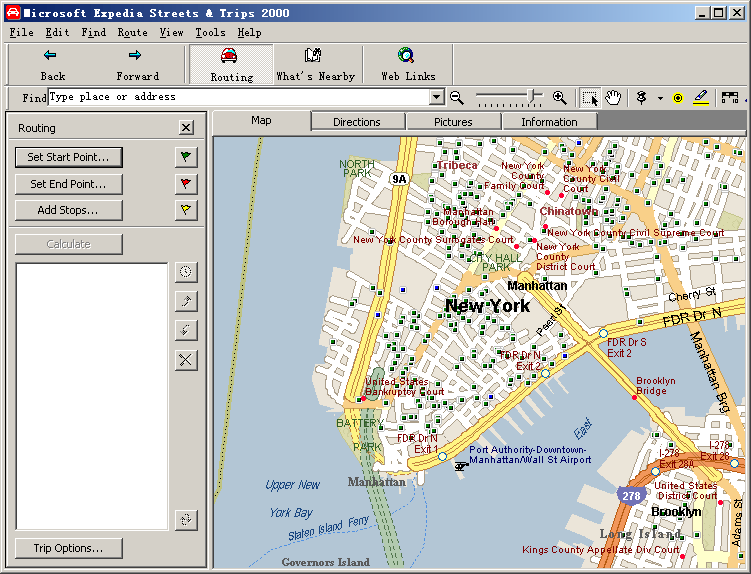
Task: Open Web Links from the toolbar
Action: point(408,65)
